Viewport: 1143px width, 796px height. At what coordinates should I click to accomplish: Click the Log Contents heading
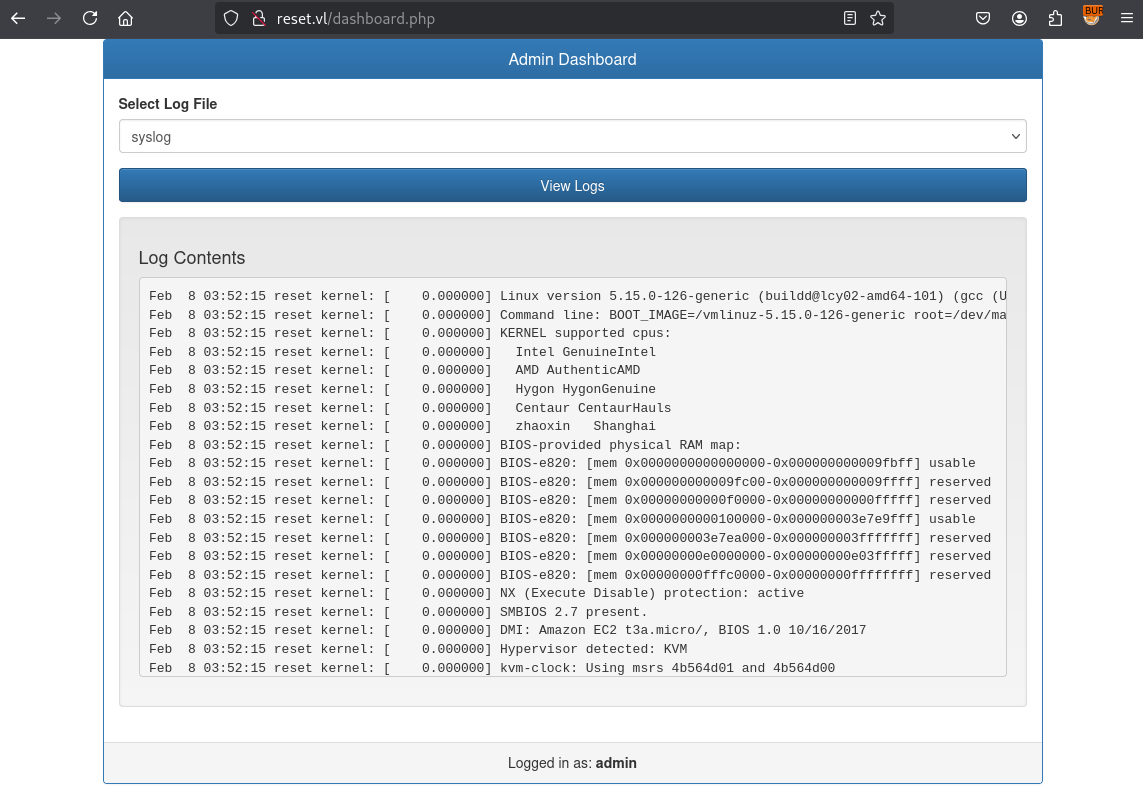click(192, 257)
